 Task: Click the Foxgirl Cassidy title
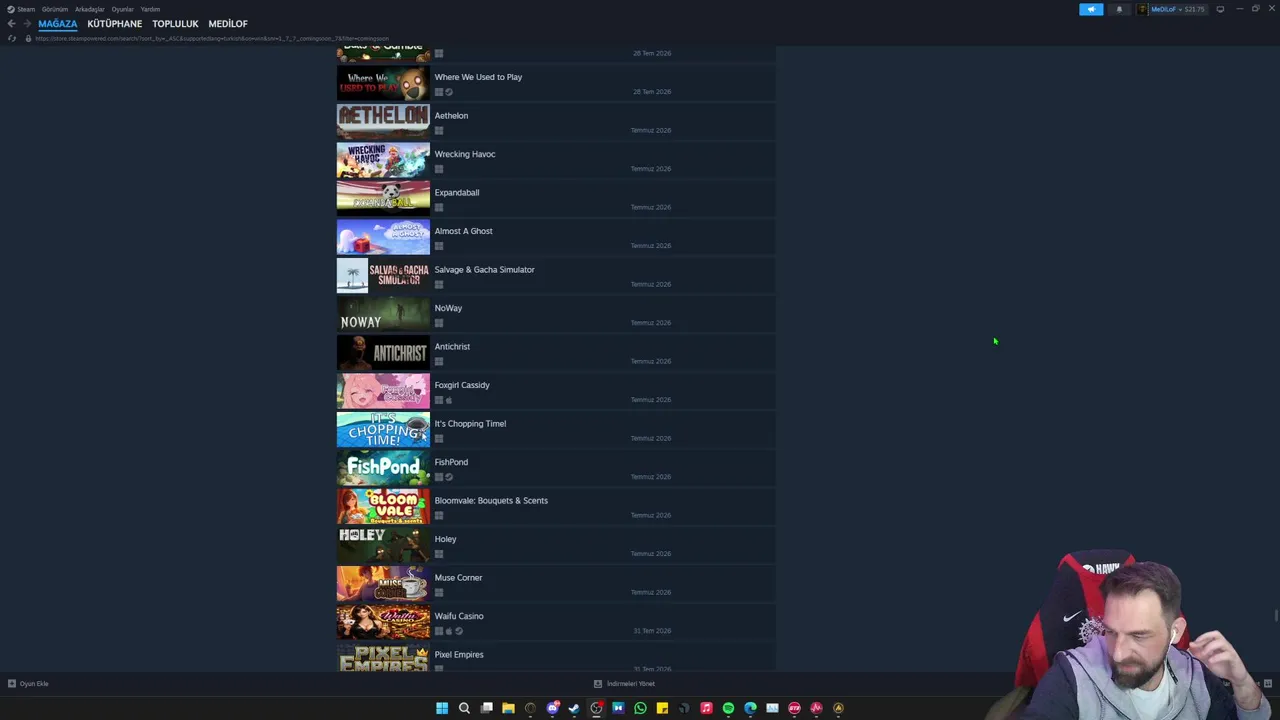click(462, 385)
